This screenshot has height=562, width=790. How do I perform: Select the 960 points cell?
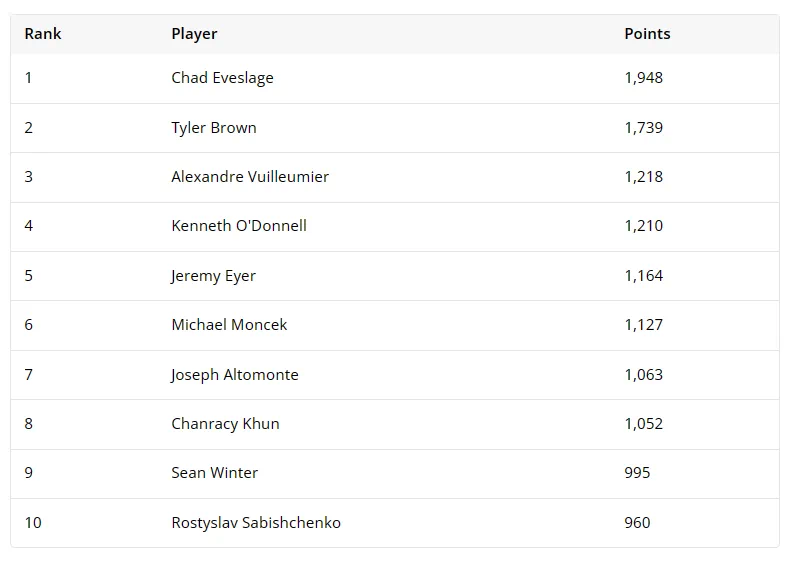click(x=637, y=523)
